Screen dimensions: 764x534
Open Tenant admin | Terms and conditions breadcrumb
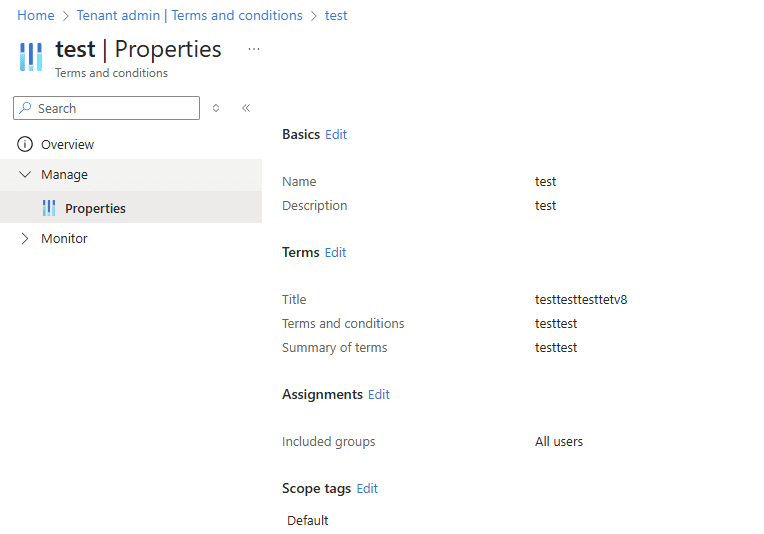(190, 16)
